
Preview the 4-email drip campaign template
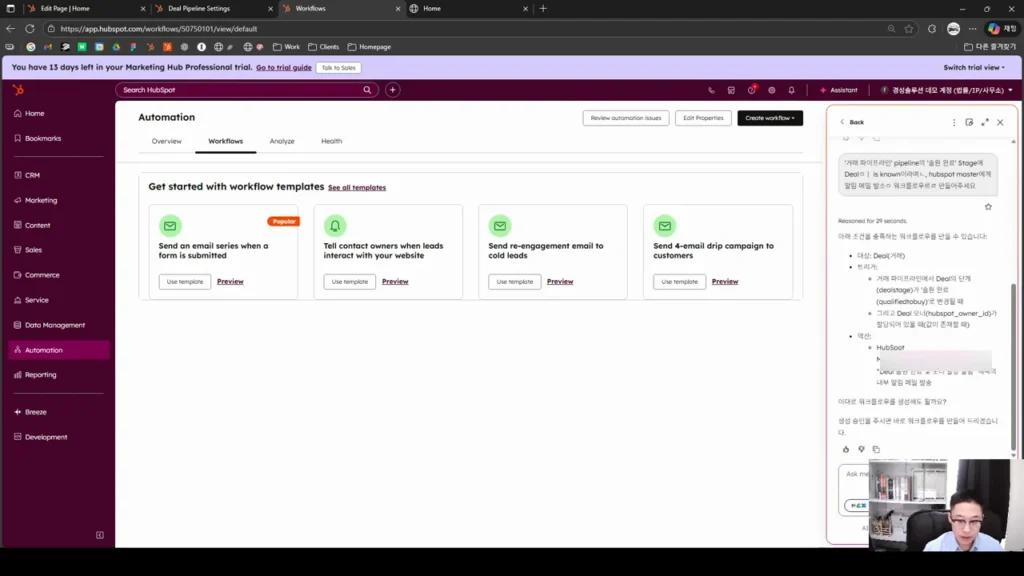click(x=725, y=281)
